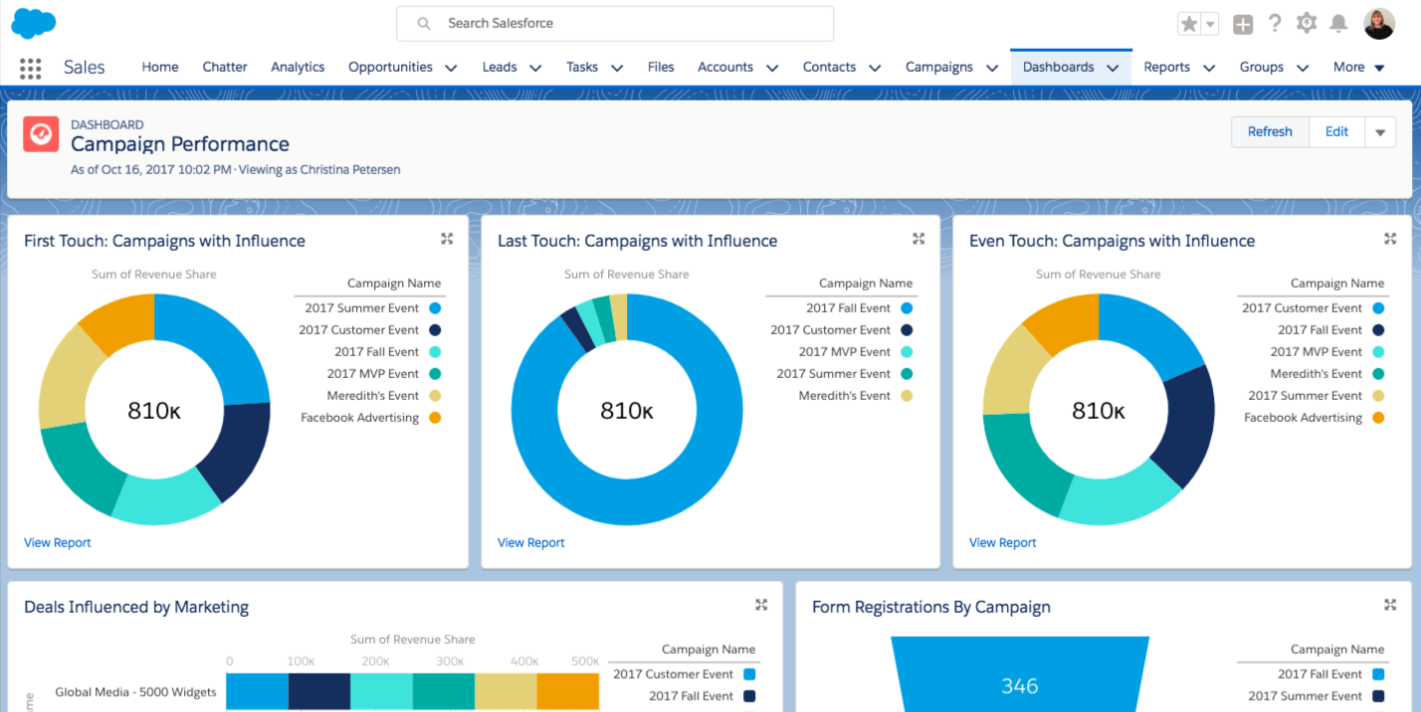The height and width of the screenshot is (712, 1421).
Task: Click 2017 Fall Event in Even Touch legend
Action: pyautogui.click(x=1320, y=330)
